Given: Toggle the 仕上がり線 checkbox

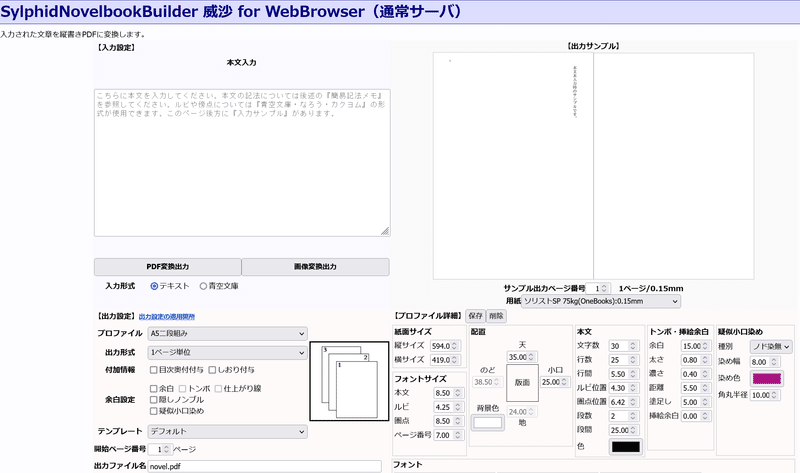Looking at the screenshot, I should [218, 389].
